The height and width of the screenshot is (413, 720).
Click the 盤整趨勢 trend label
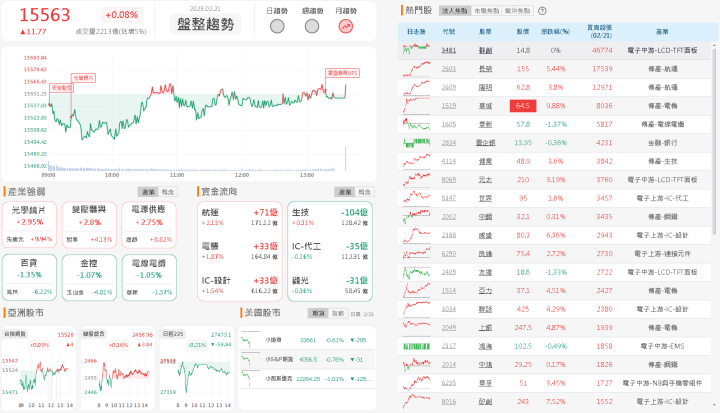point(205,24)
